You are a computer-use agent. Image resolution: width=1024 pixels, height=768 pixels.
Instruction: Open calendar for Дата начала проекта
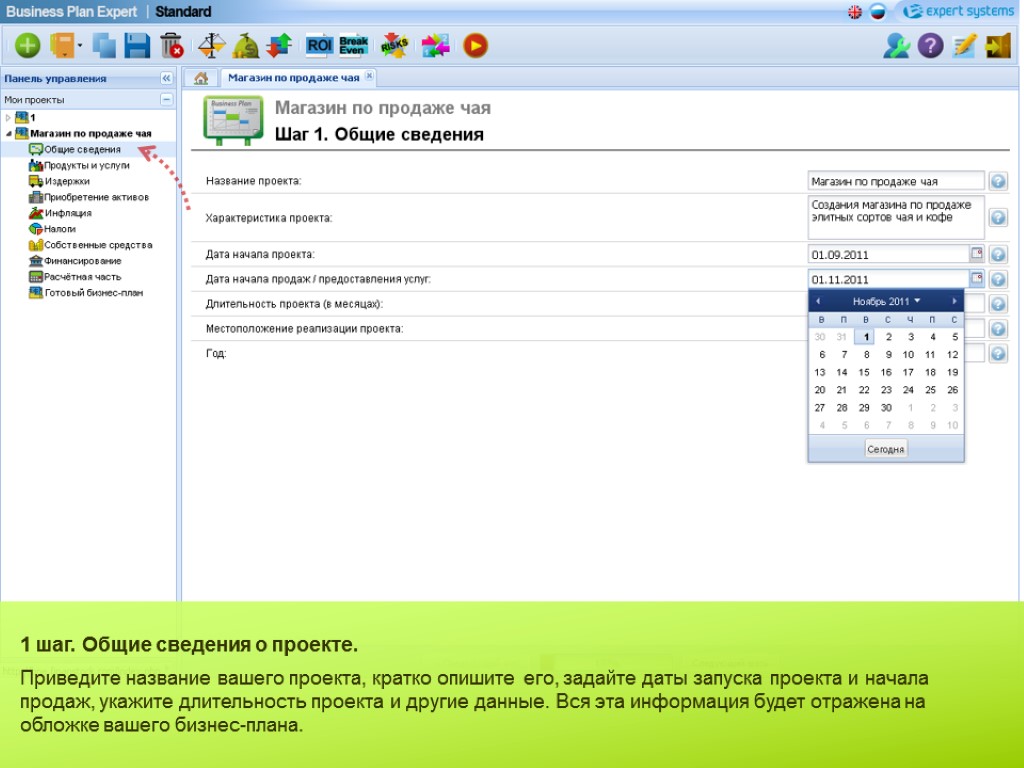click(977, 253)
